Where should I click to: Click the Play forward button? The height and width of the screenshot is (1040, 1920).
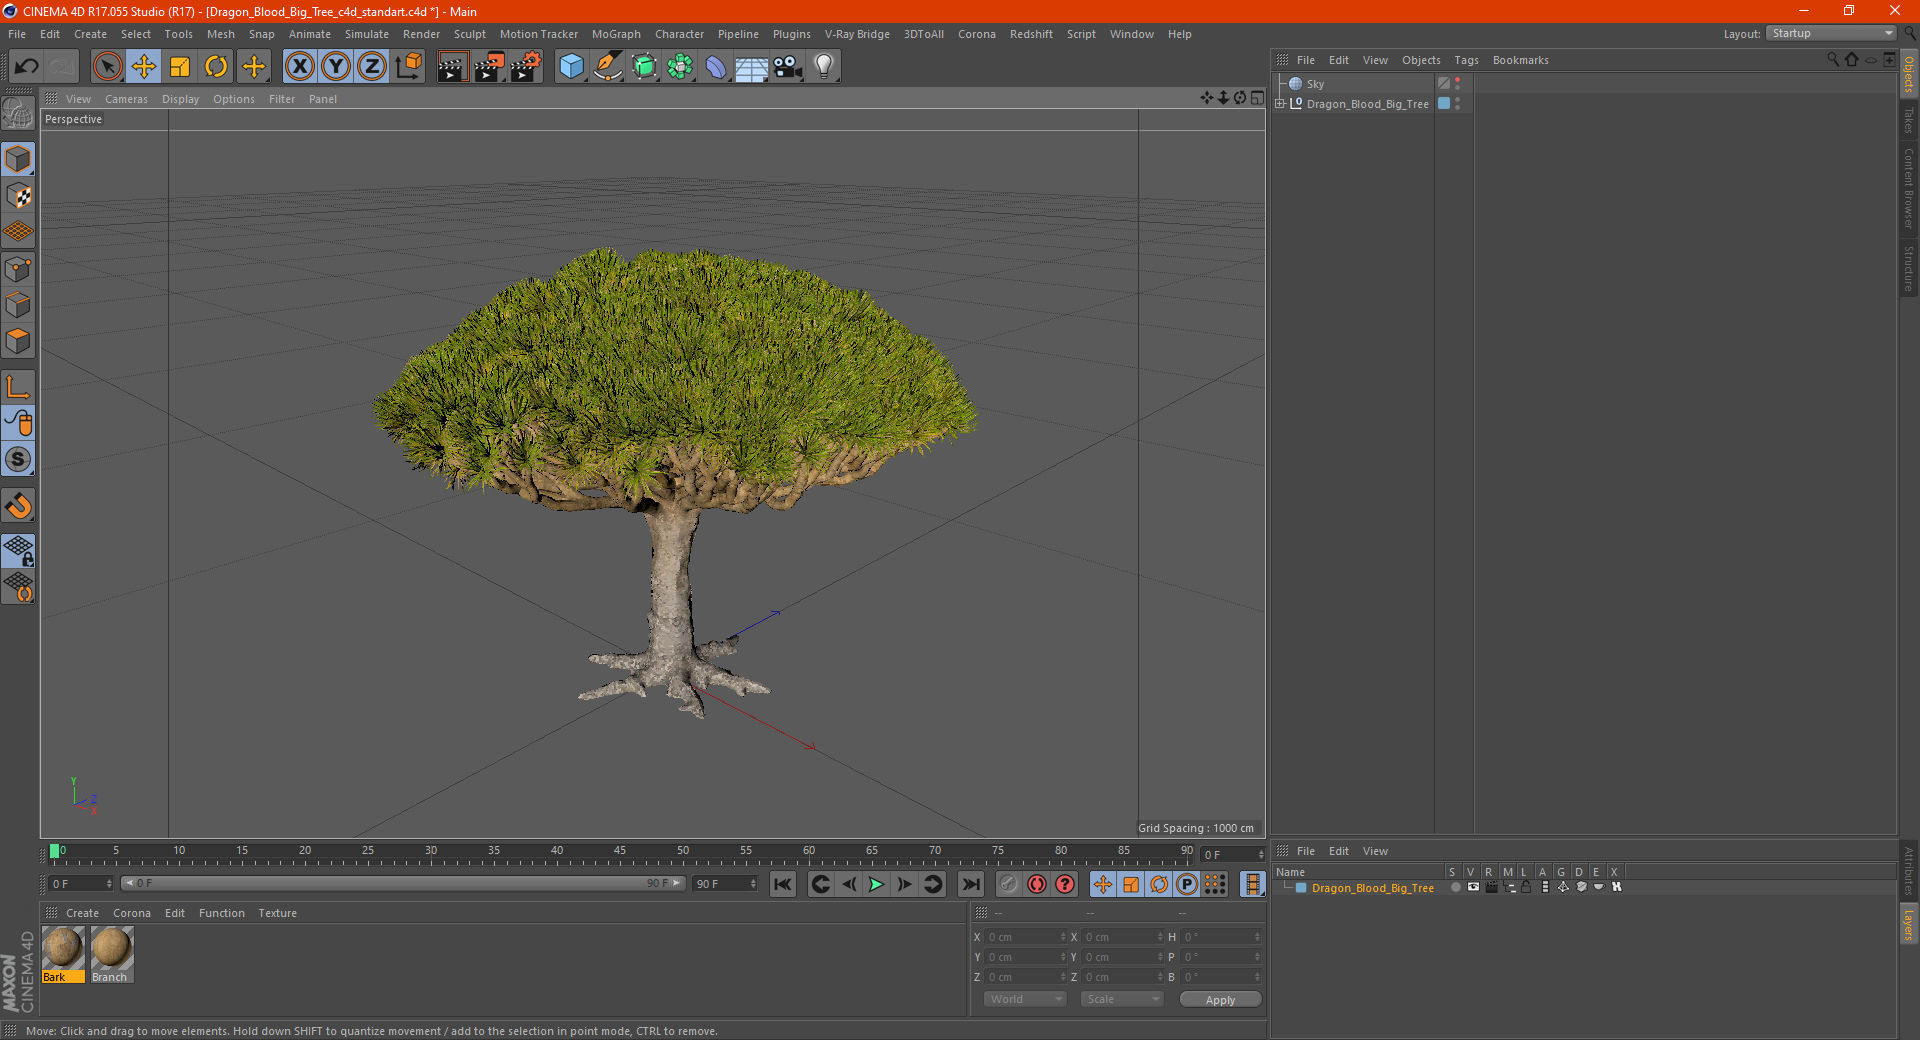tap(876, 884)
